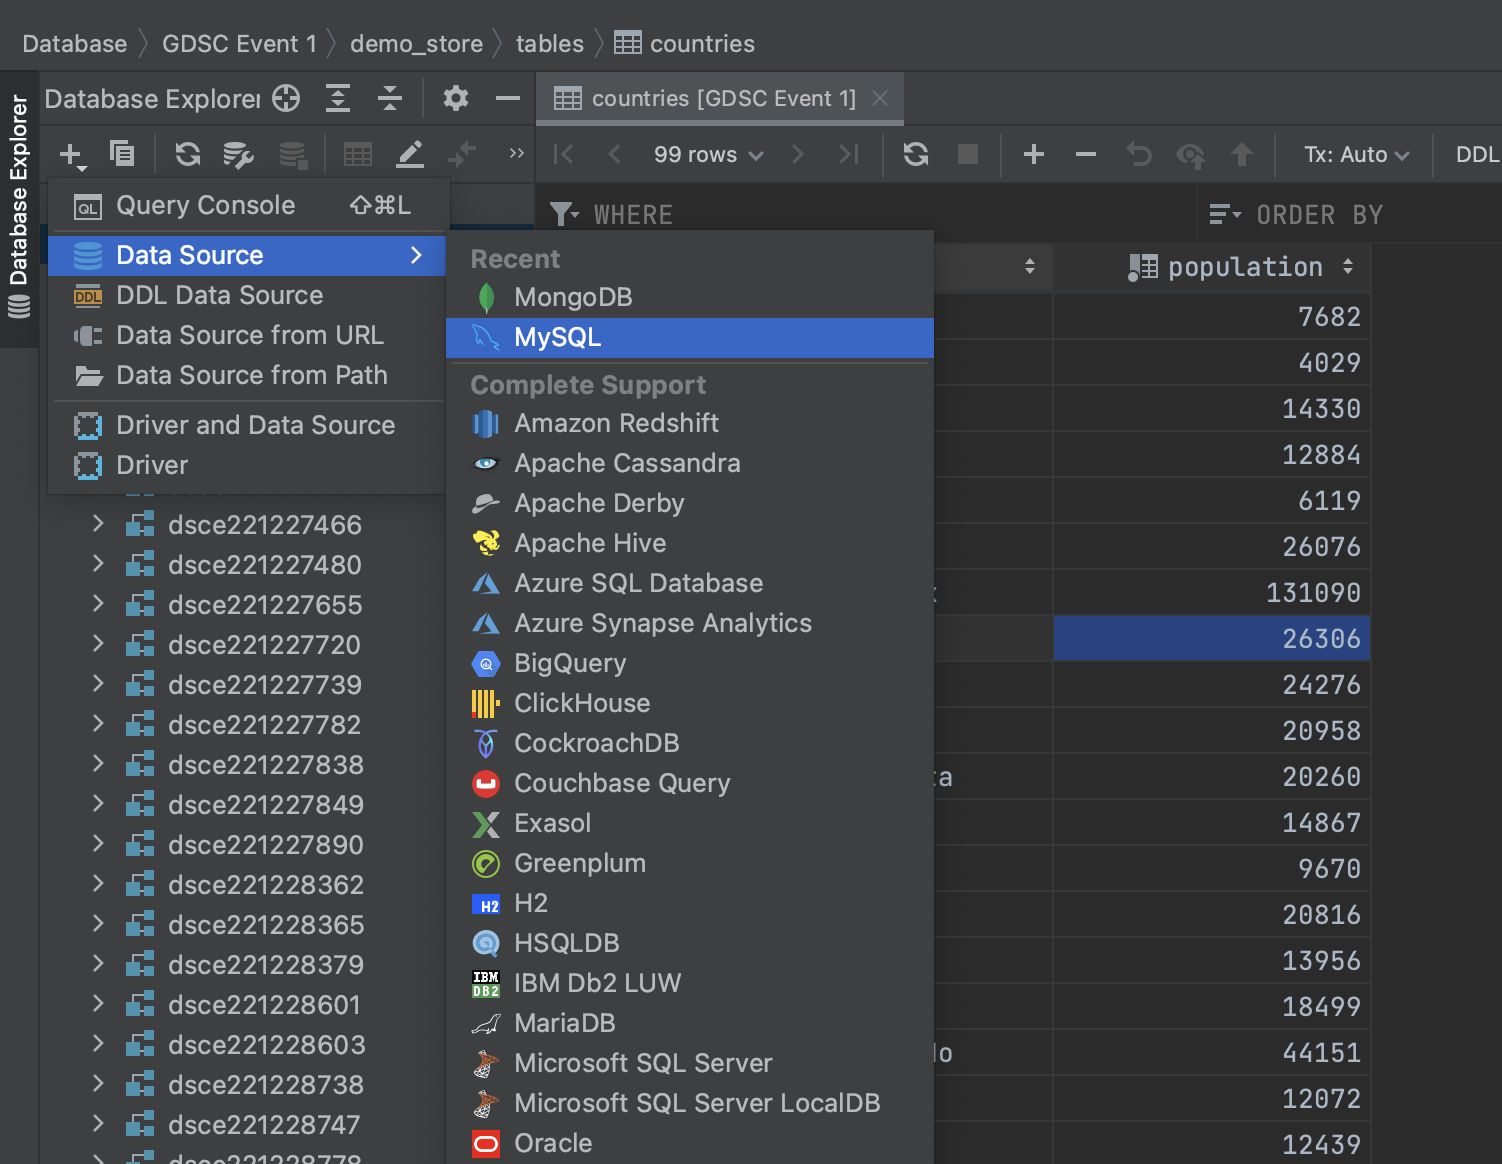Click the Collapse All icon

390,98
